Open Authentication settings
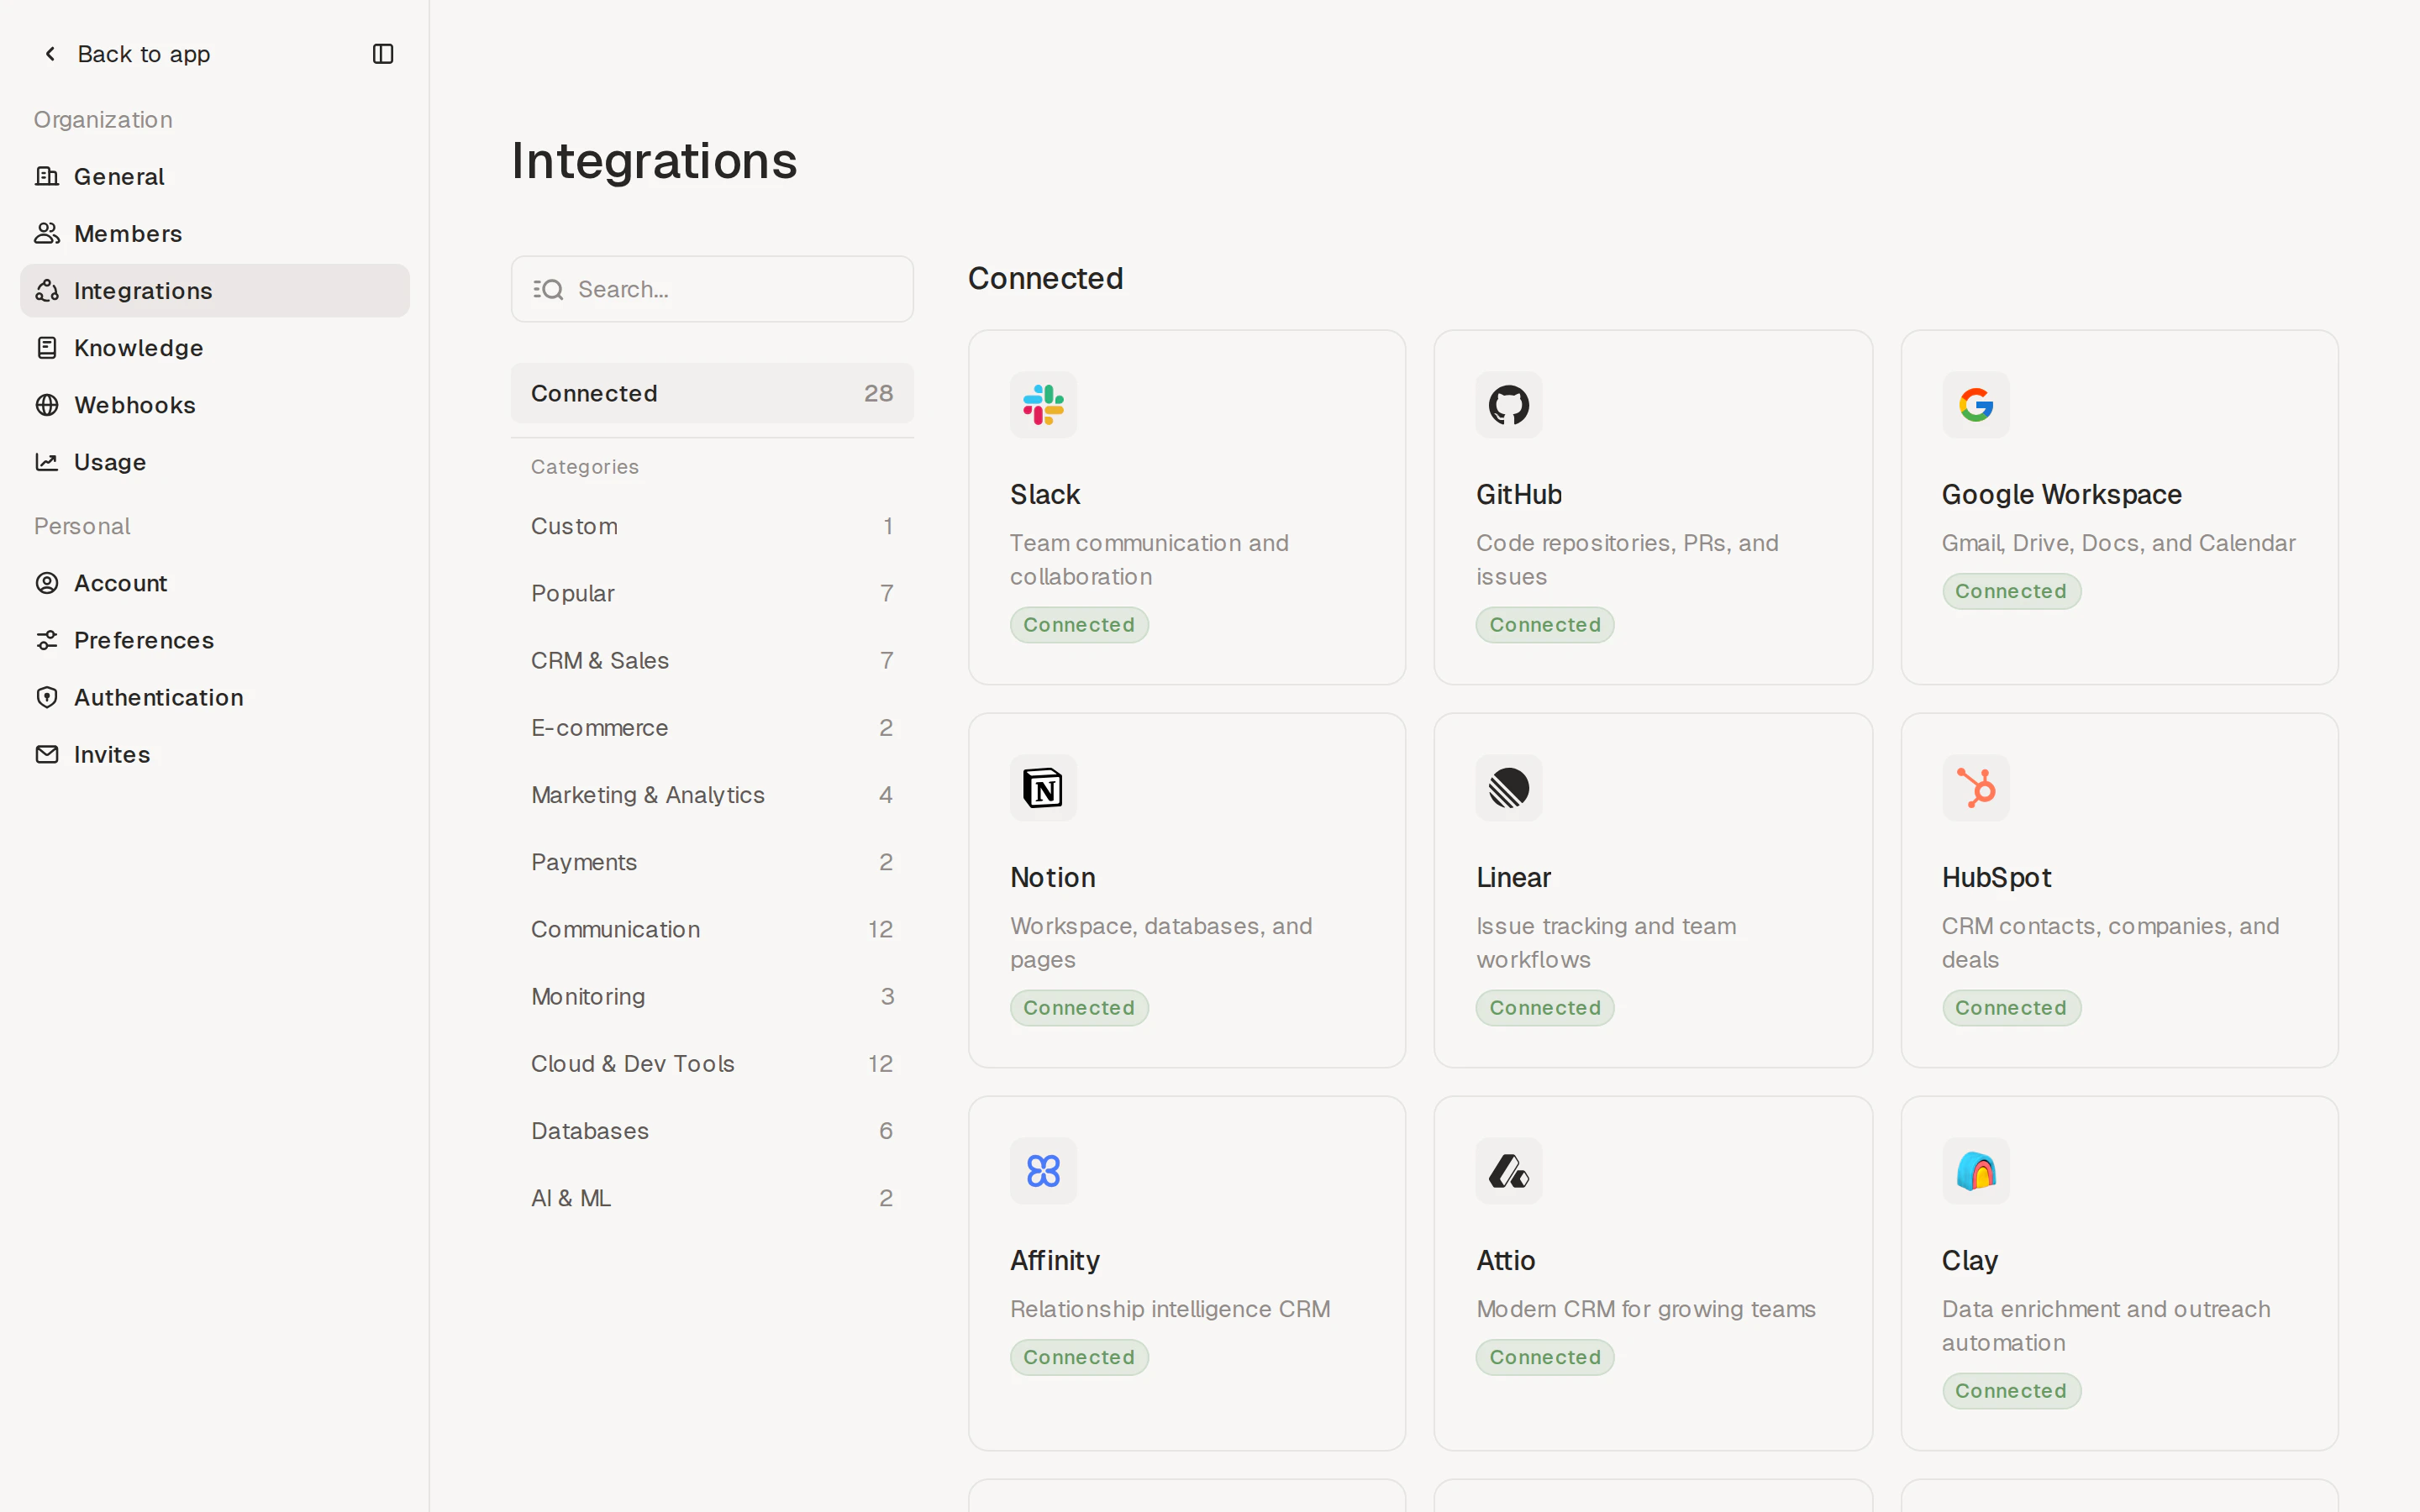This screenshot has width=2420, height=1512. pos(215,697)
